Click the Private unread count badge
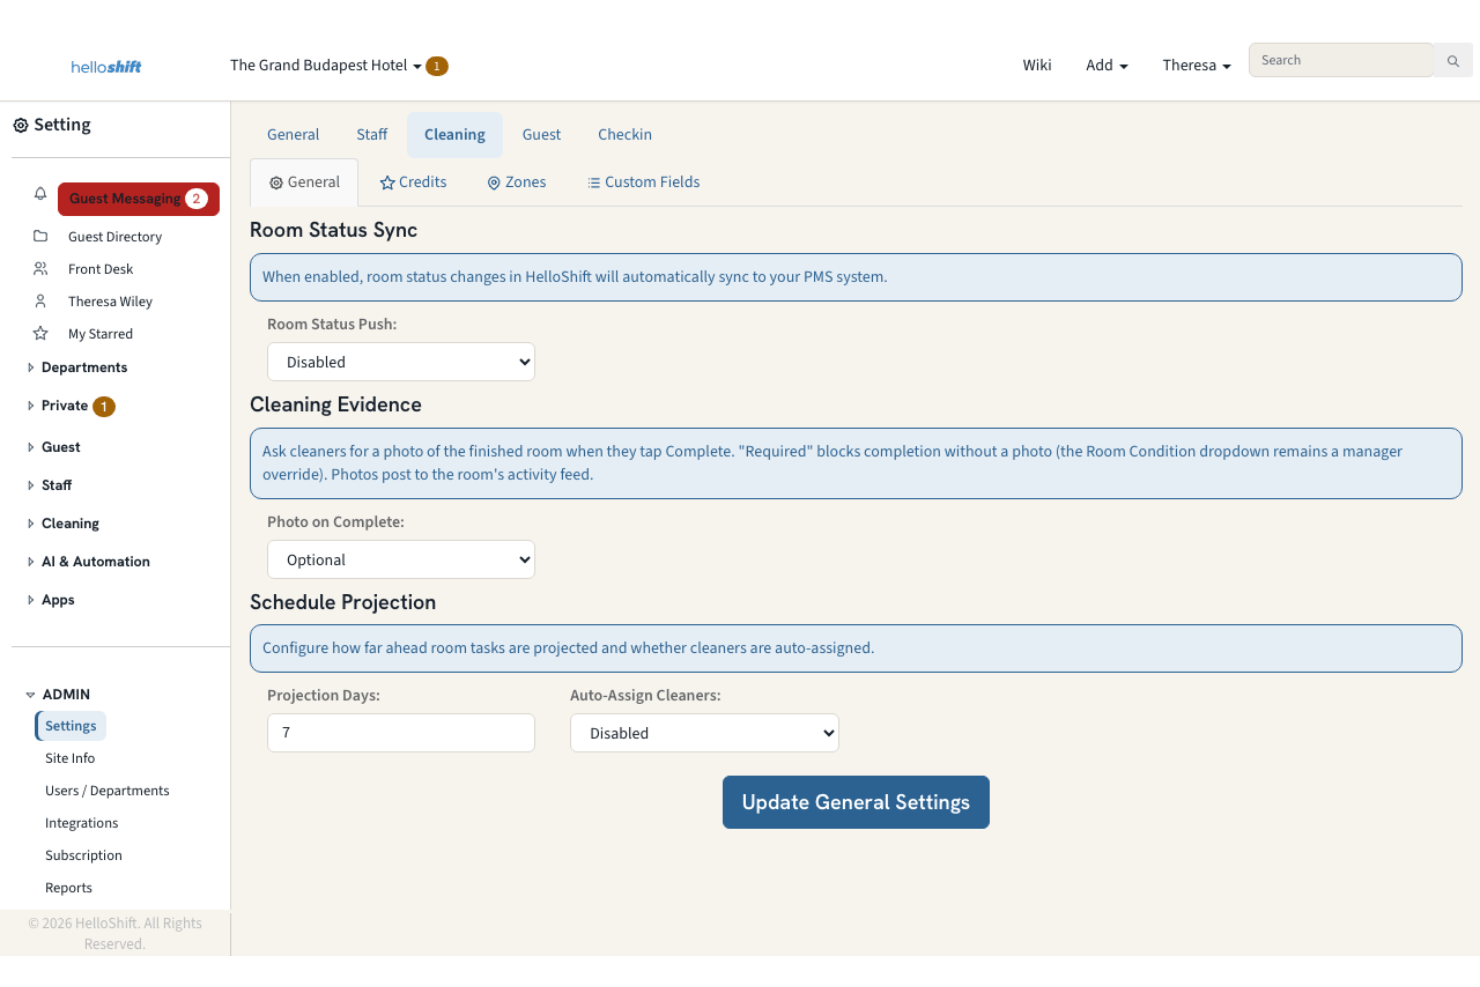Screen dimensions: 1480x987 [104, 406]
